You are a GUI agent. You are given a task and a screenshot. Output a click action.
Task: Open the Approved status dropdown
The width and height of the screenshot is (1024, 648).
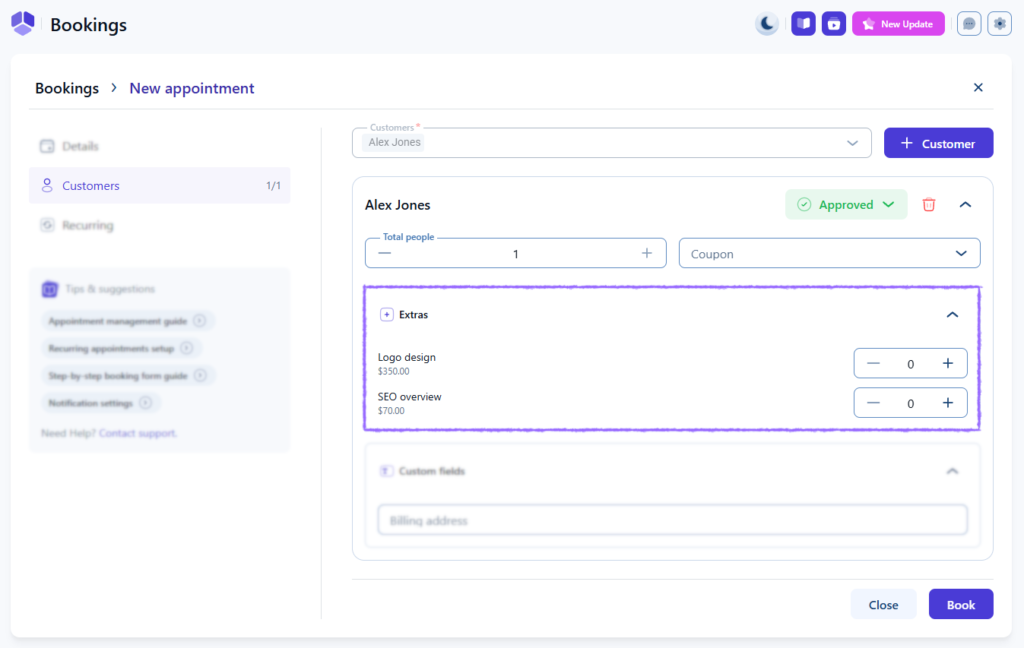pyautogui.click(x=846, y=205)
